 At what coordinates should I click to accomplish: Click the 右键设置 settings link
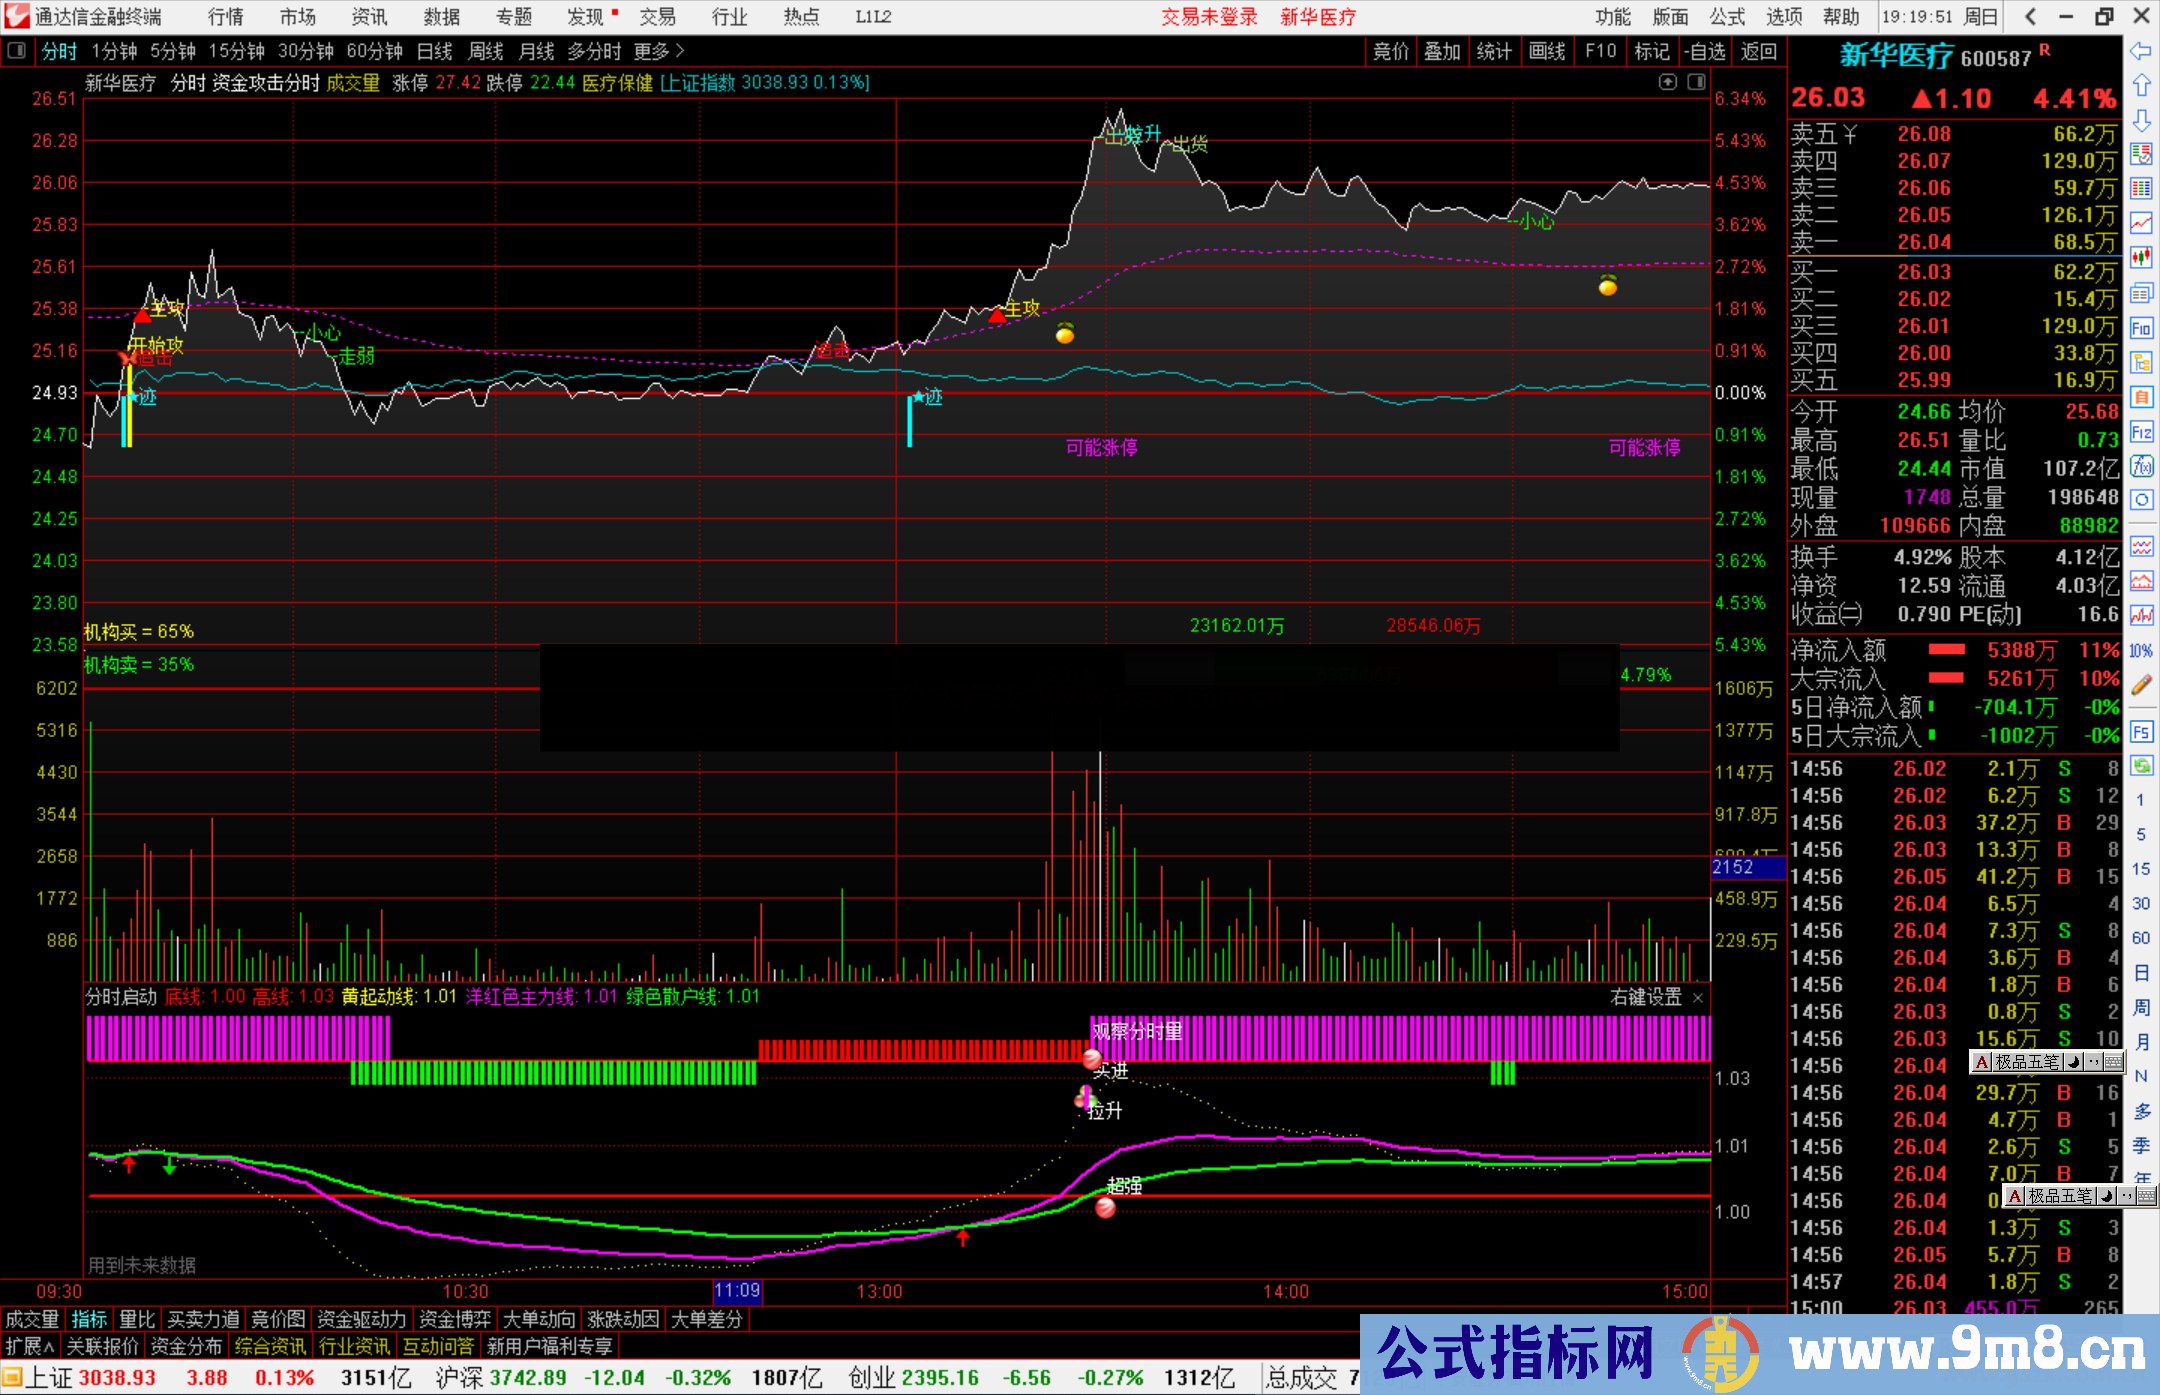(1646, 997)
